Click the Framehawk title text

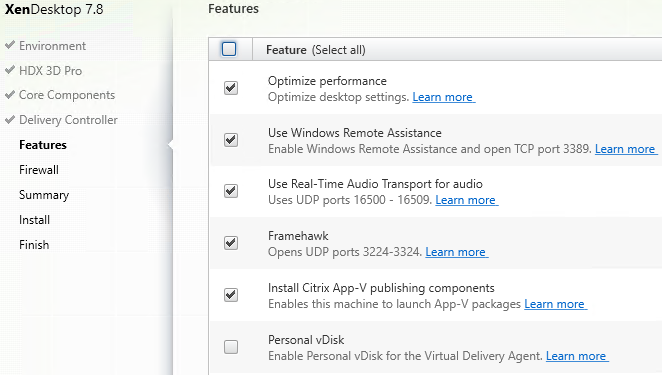pyautogui.click(x=298, y=236)
